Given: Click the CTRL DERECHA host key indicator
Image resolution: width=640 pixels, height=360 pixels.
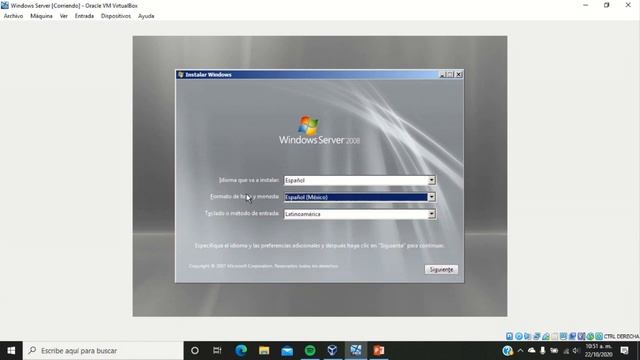Looking at the screenshot, I should [622, 336].
